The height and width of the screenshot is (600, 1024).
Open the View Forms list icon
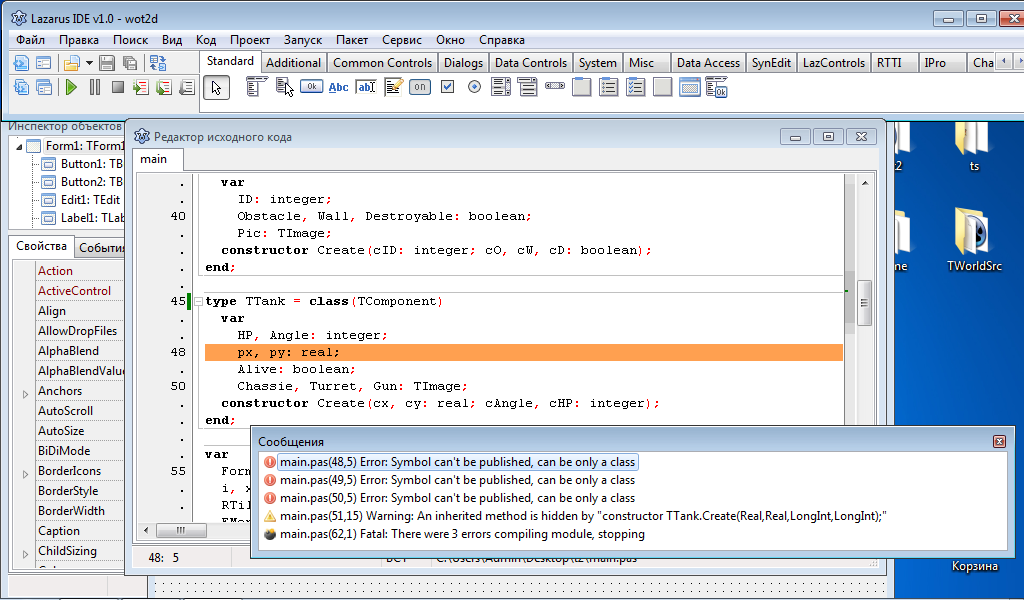(x=44, y=87)
